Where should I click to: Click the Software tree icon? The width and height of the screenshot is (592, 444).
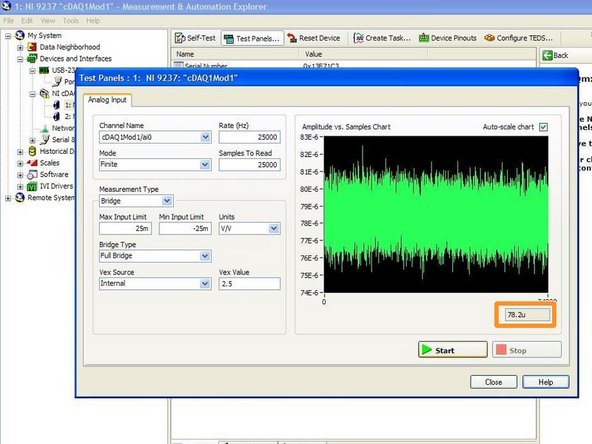pyautogui.click(x=32, y=175)
